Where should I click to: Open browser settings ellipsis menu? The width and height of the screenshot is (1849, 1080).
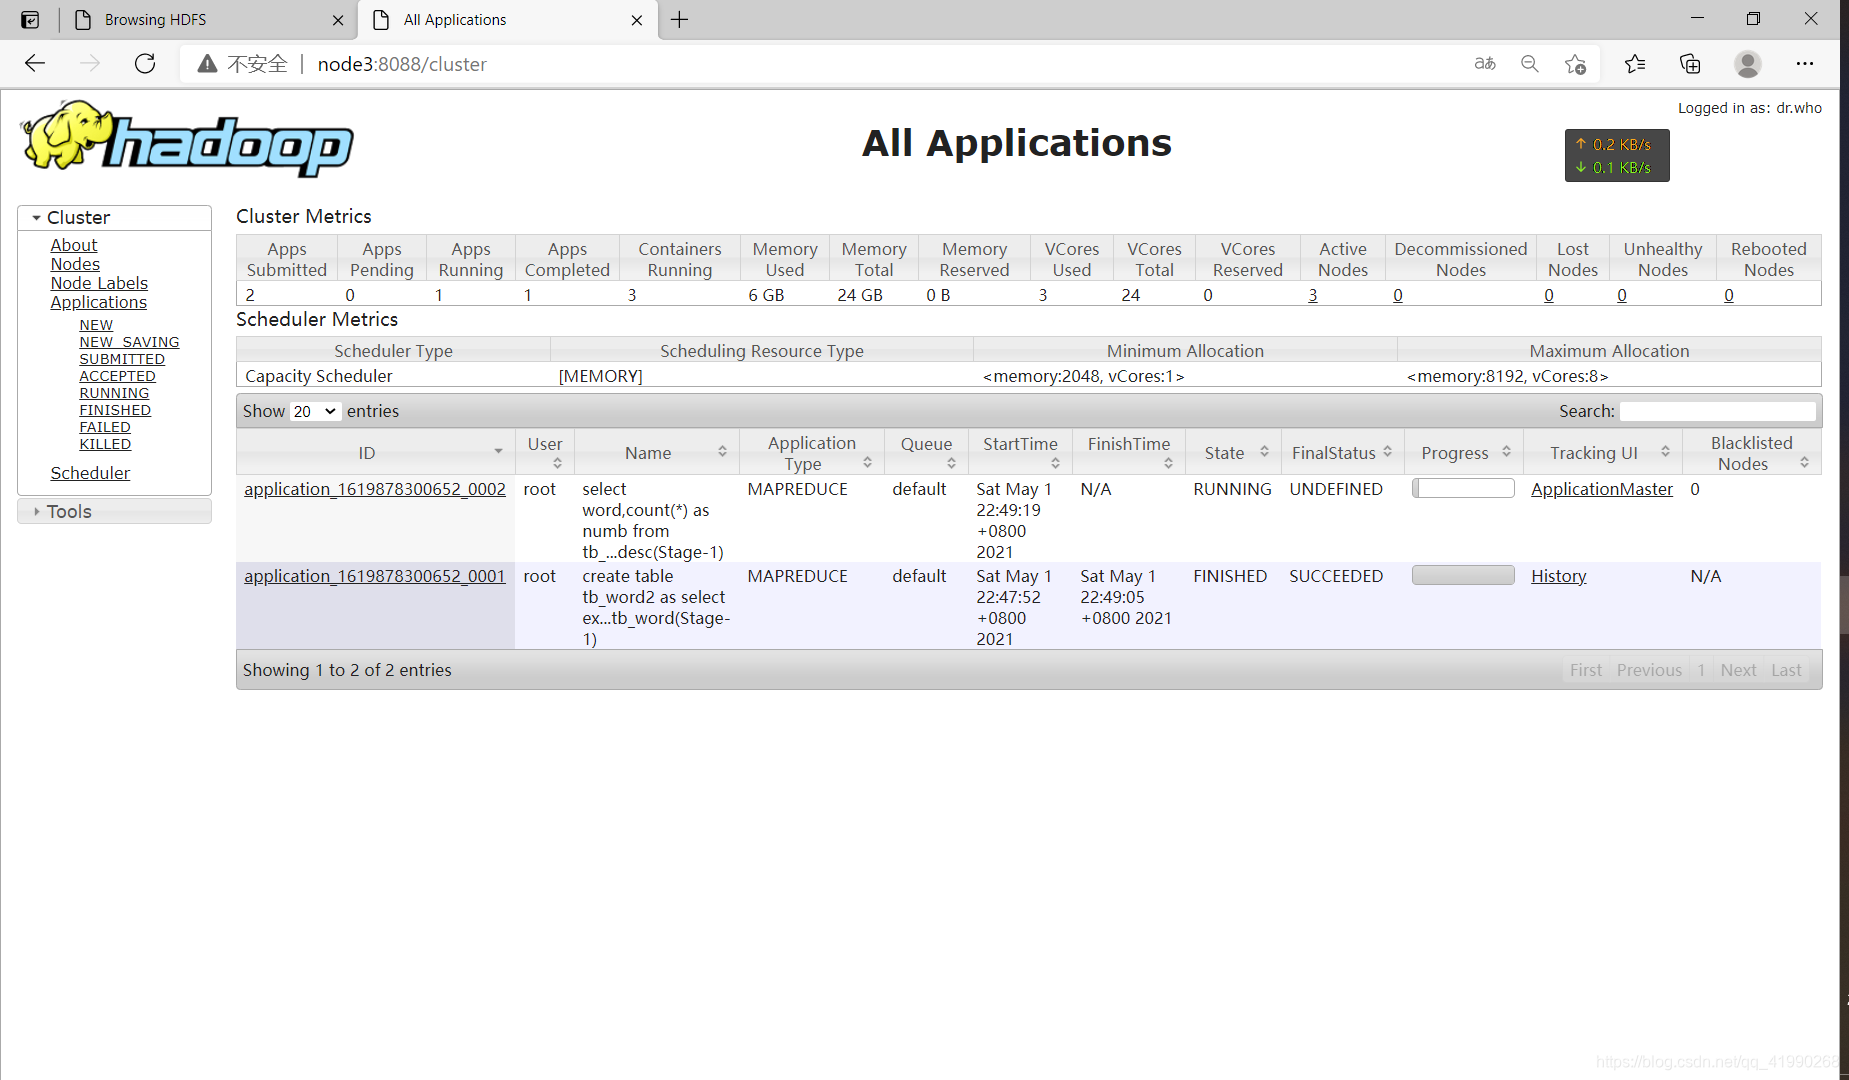coord(1804,64)
